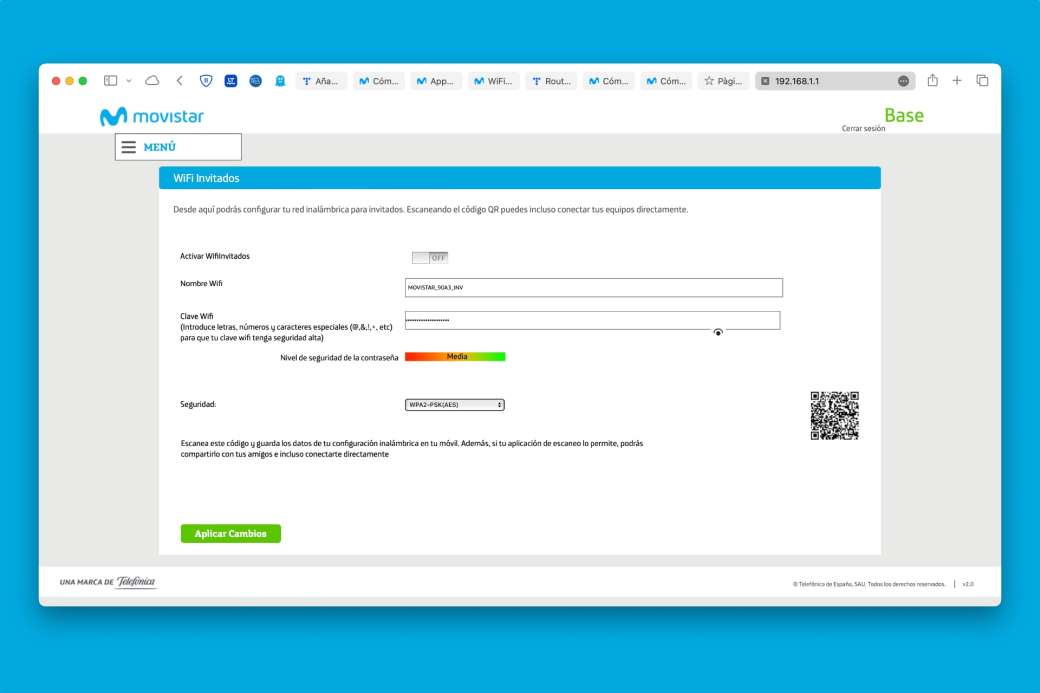This screenshot has height=693, width=1040.
Task: Click the WiFi QR code
Action: pos(834,416)
